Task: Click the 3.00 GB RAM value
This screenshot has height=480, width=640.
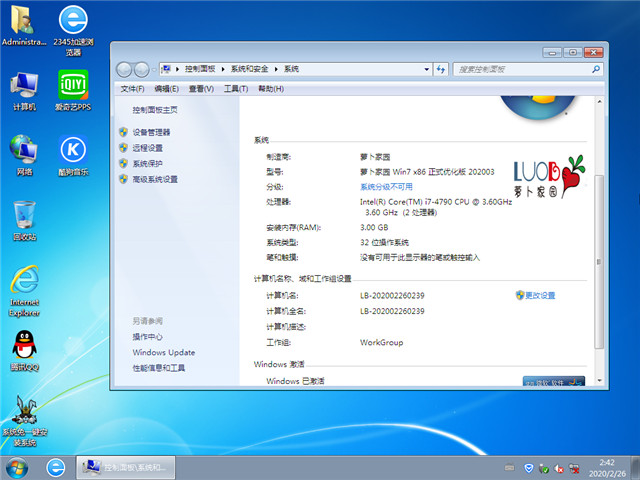Action: 374,227
